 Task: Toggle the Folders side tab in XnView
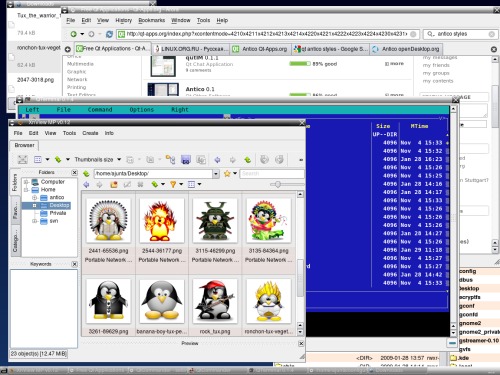pos(15,182)
